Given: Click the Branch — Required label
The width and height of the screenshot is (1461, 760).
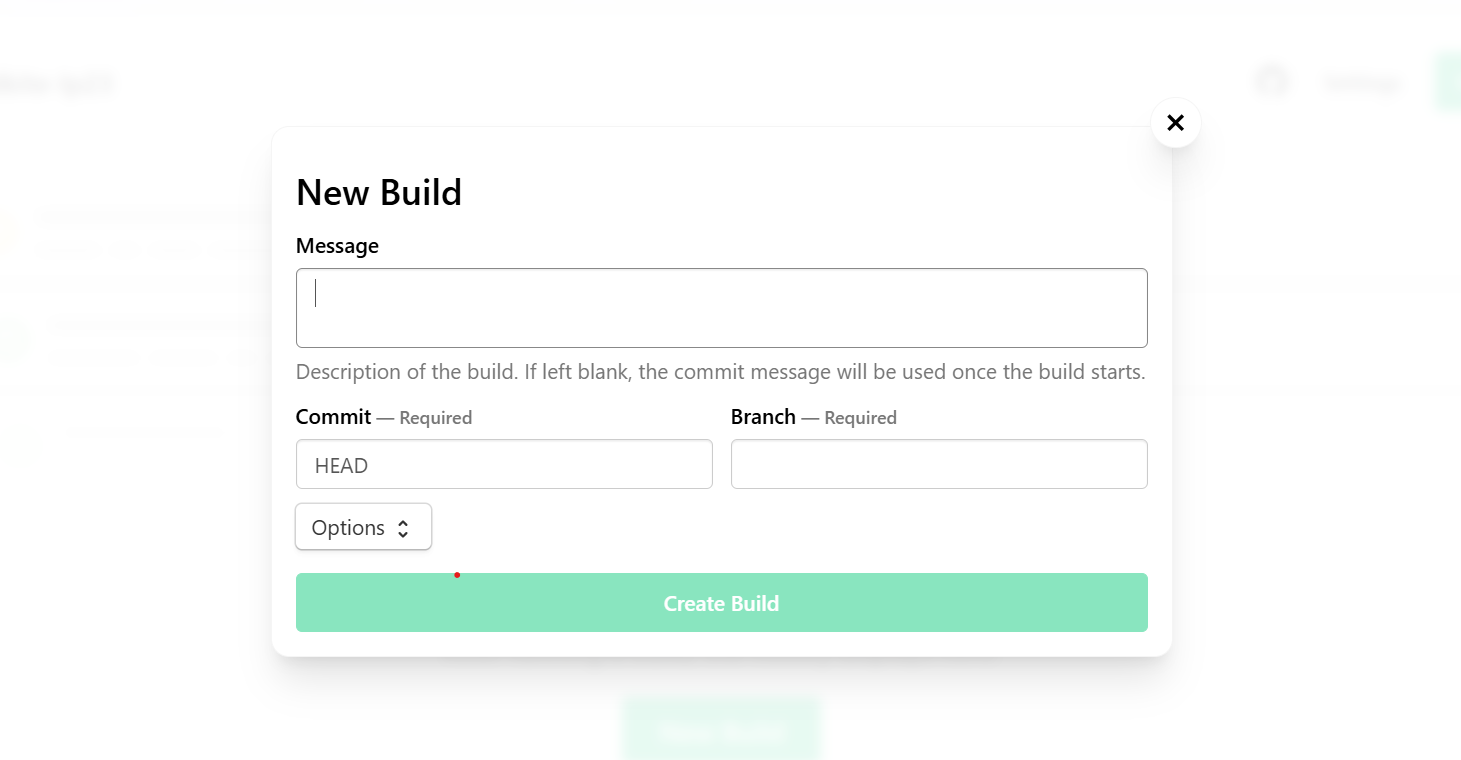Looking at the screenshot, I should coord(813,417).
